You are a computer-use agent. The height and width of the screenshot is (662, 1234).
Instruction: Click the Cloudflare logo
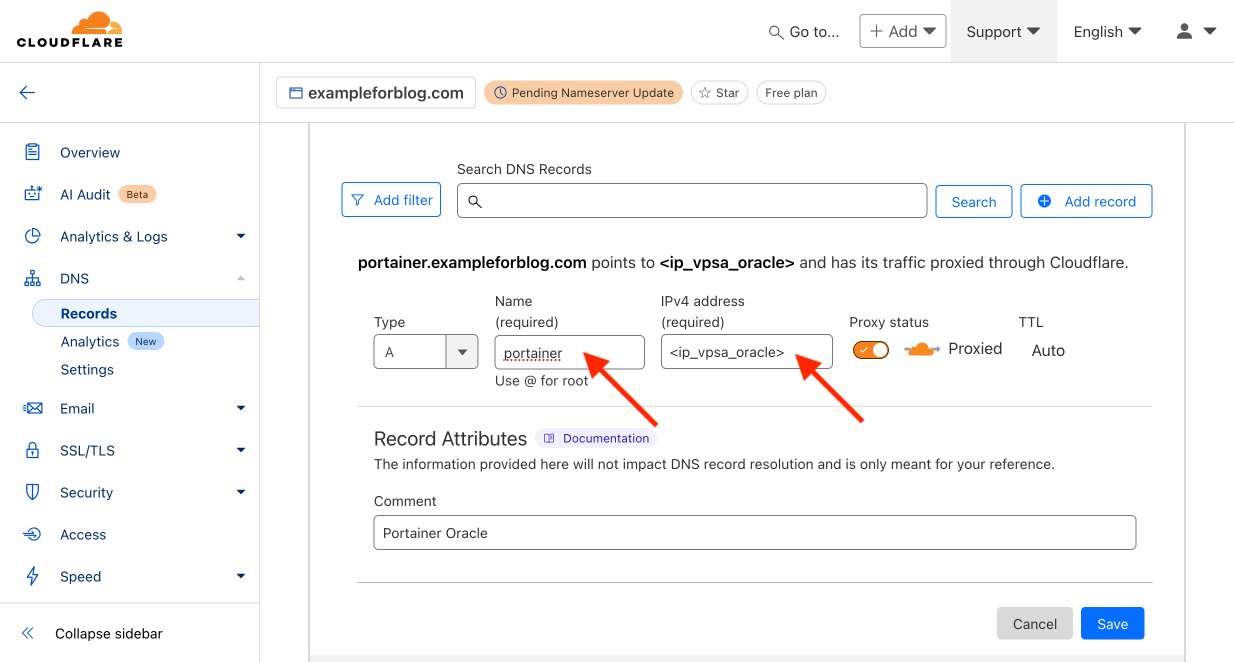click(69, 30)
